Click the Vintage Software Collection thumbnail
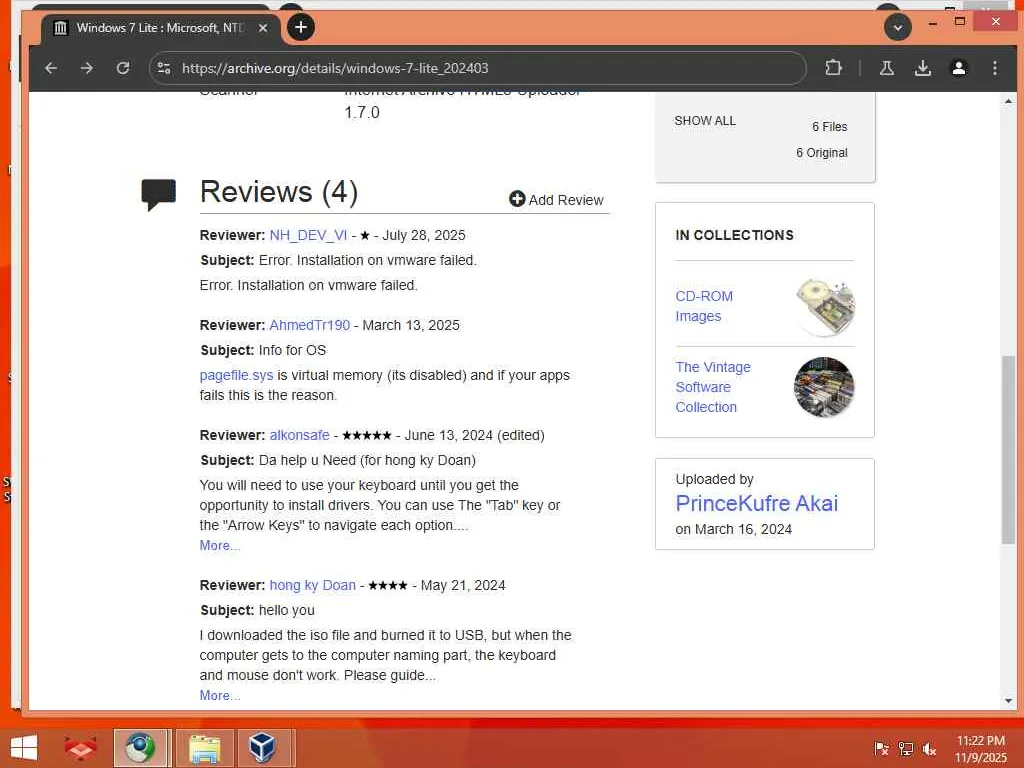The height and width of the screenshot is (768, 1024). pyautogui.click(x=824, y=387)
